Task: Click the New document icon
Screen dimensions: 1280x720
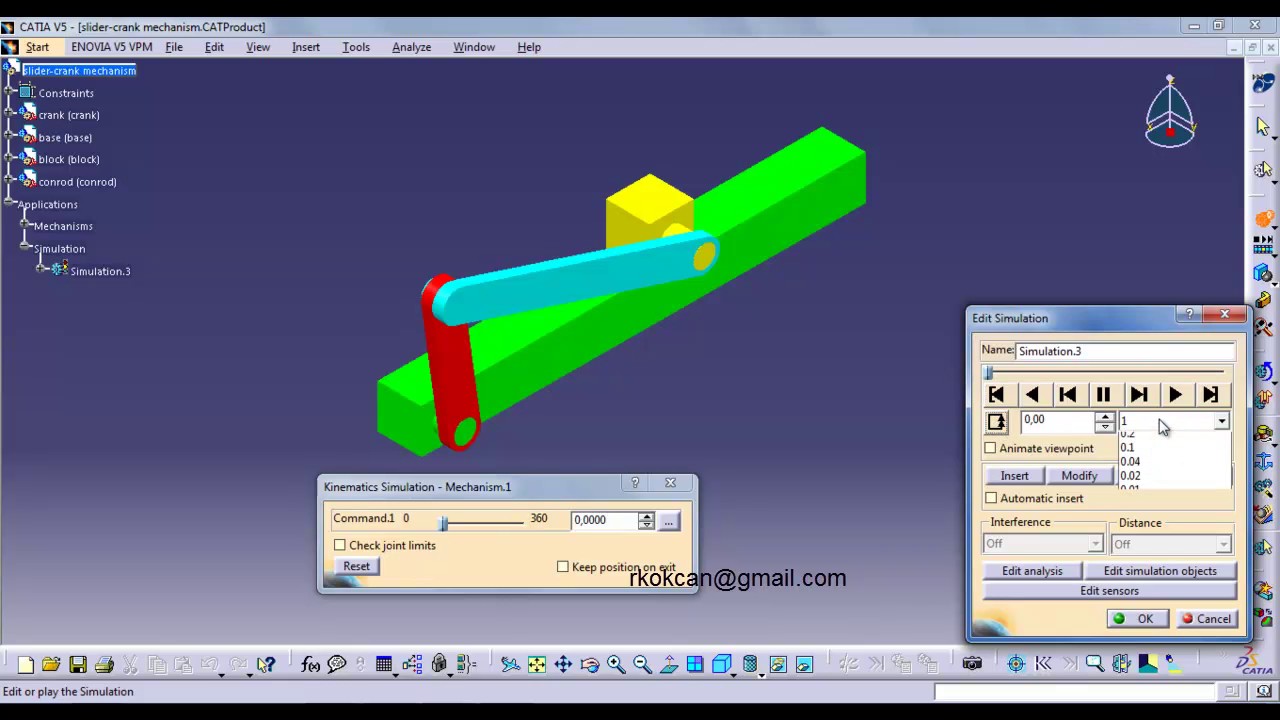Action: (x=25, y=664)
